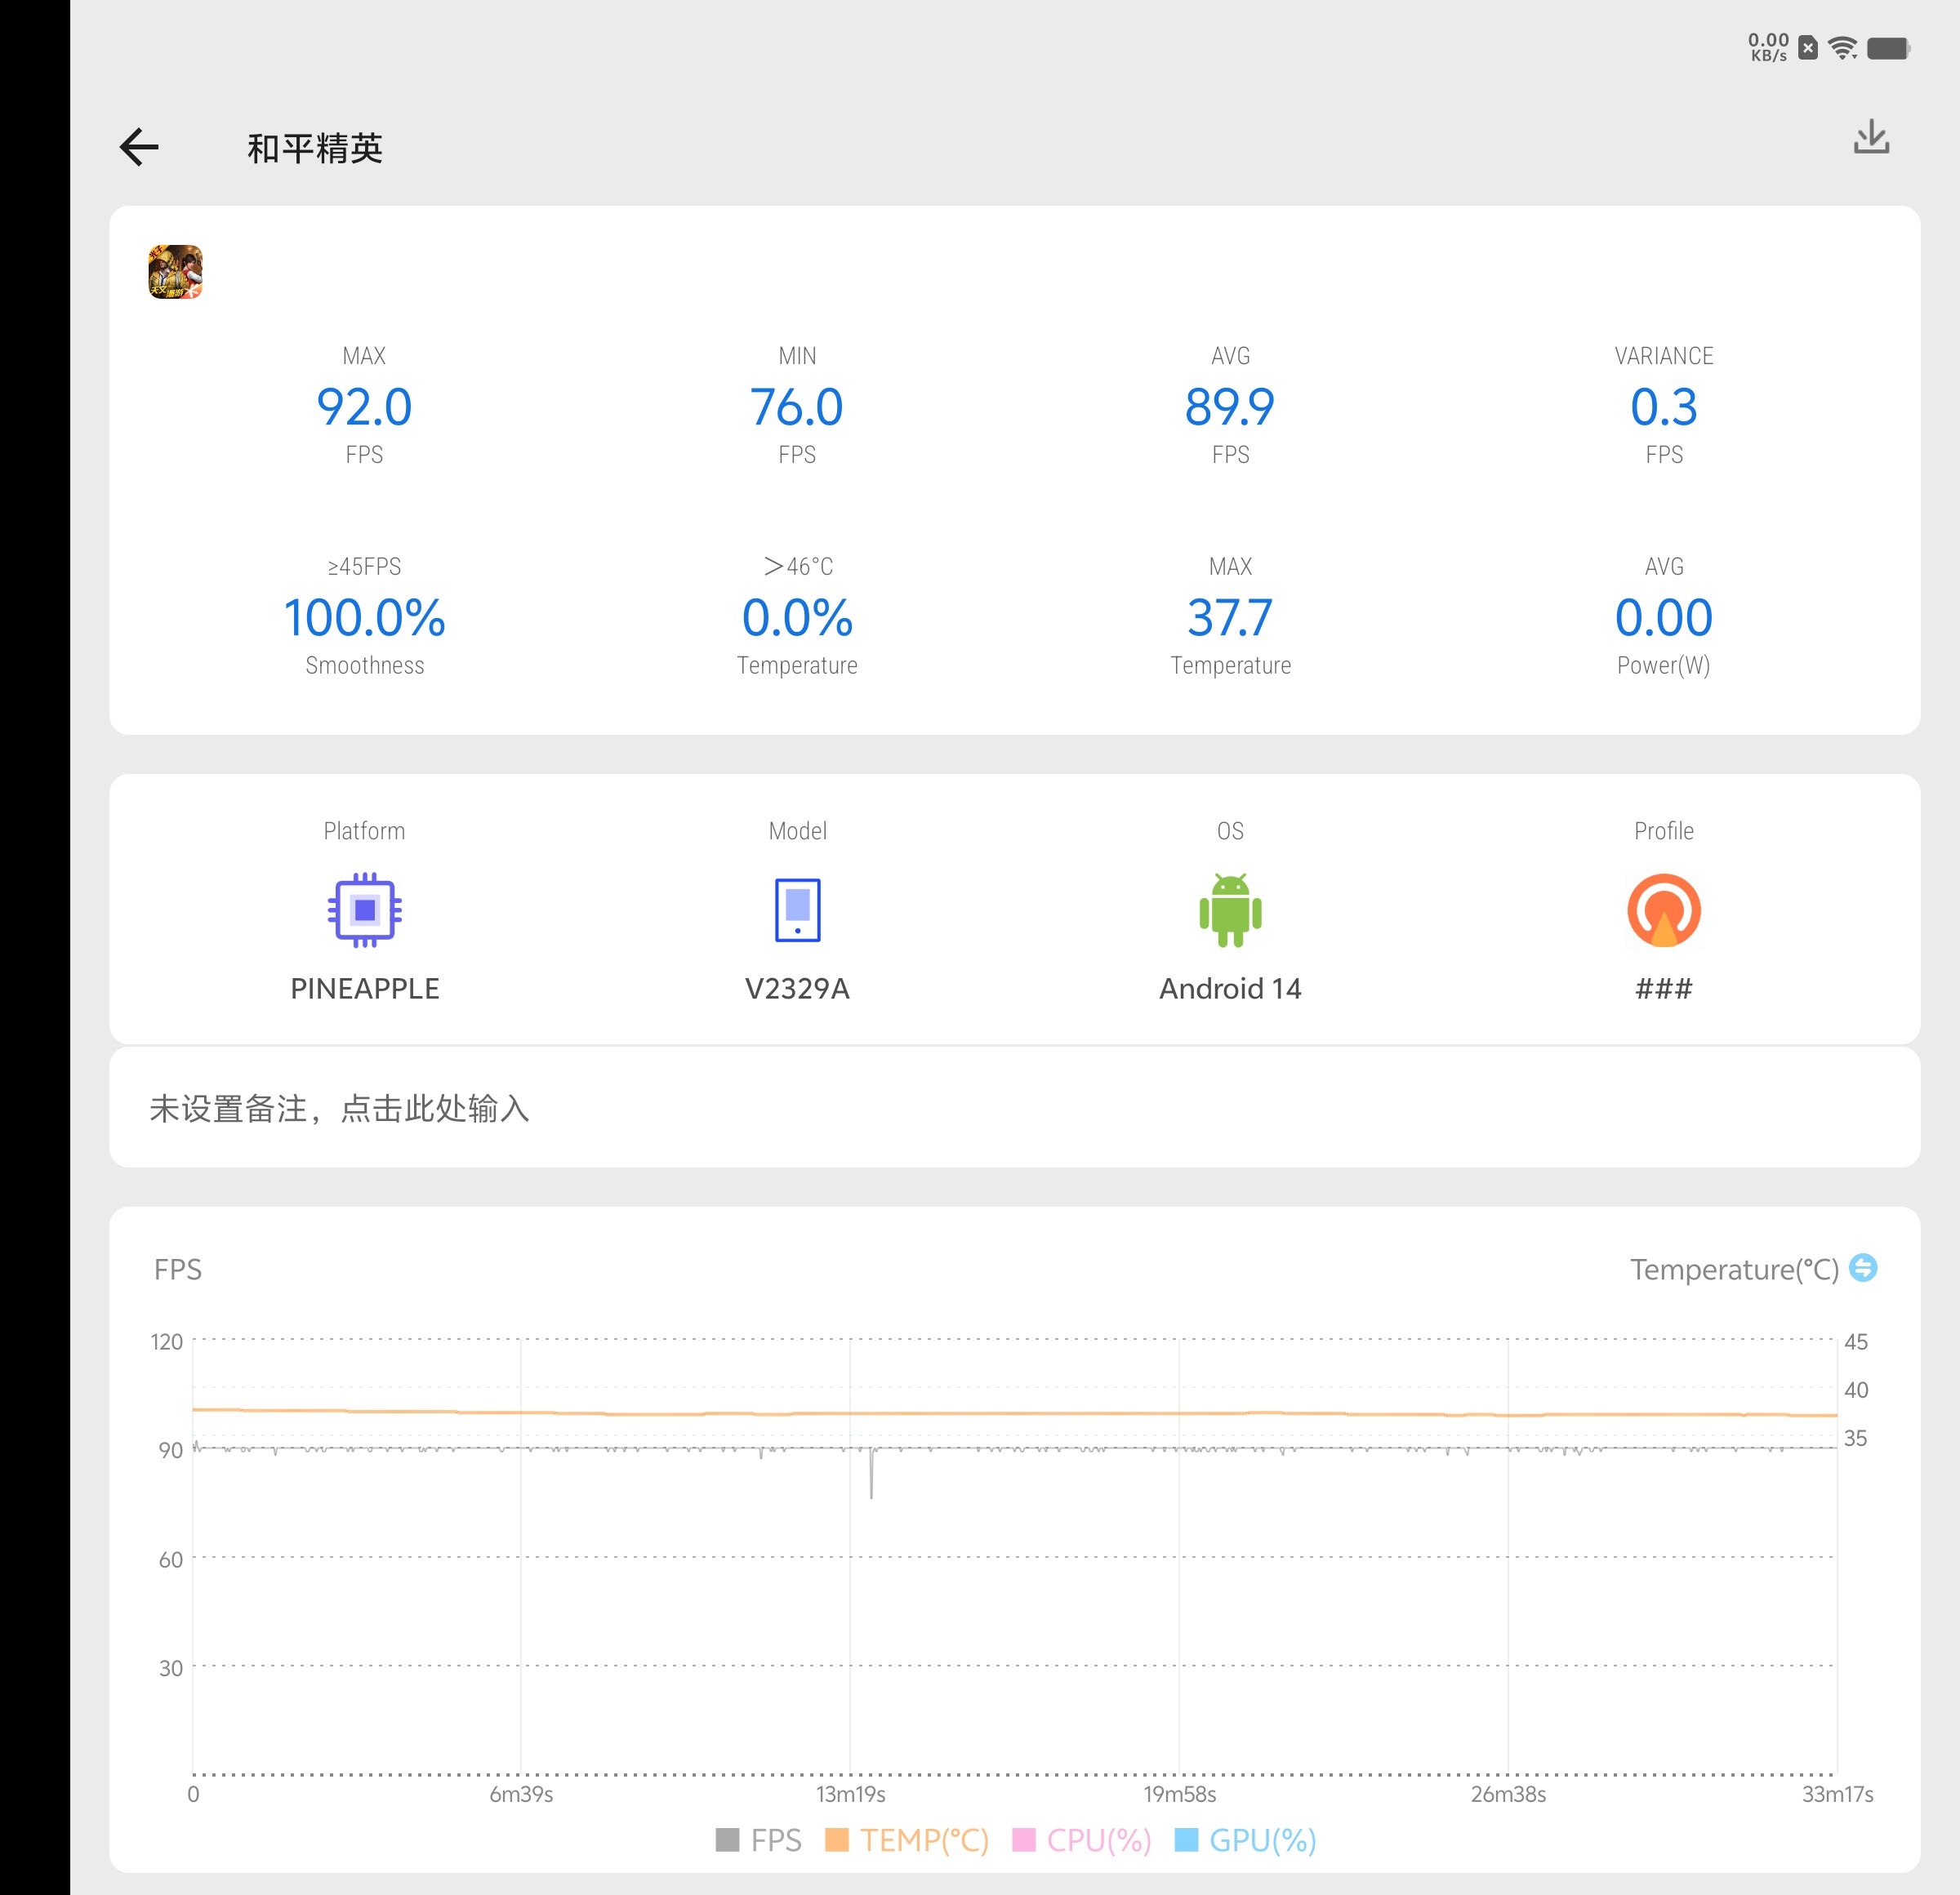The image size is (1960, 1895).
Task: Click the note field 未设置备注，点击此处输入
Action: [1014, 1108]
